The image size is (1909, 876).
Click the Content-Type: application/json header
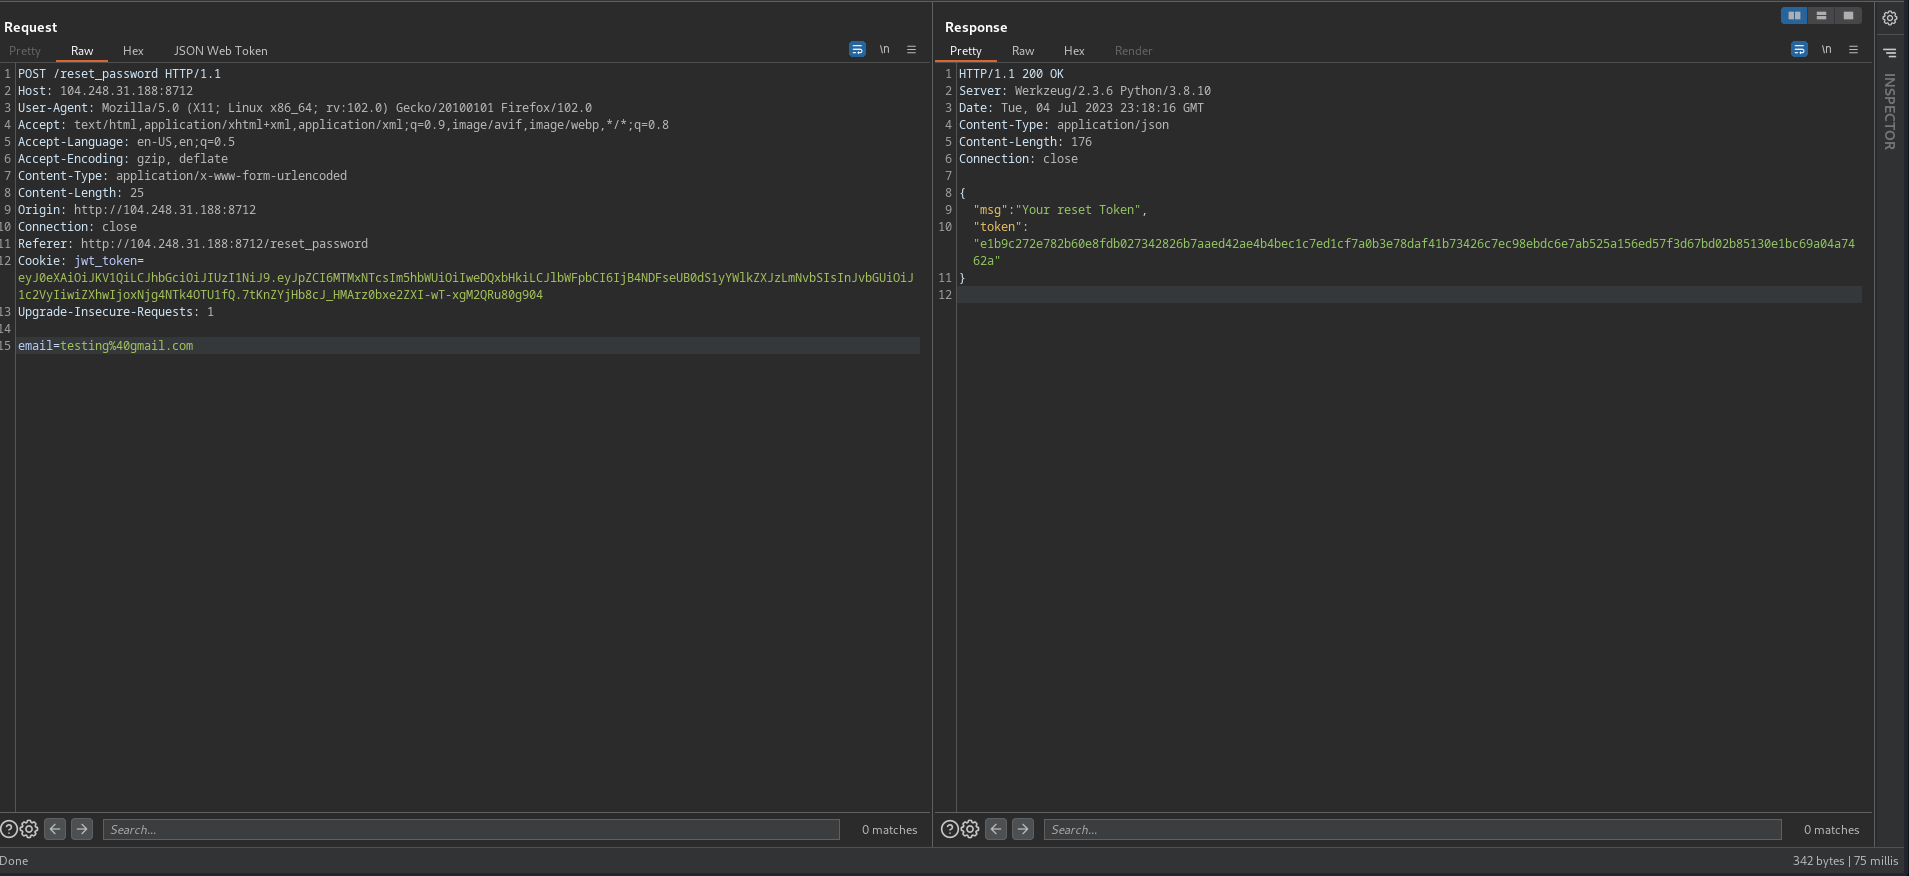pos(1064,125)
